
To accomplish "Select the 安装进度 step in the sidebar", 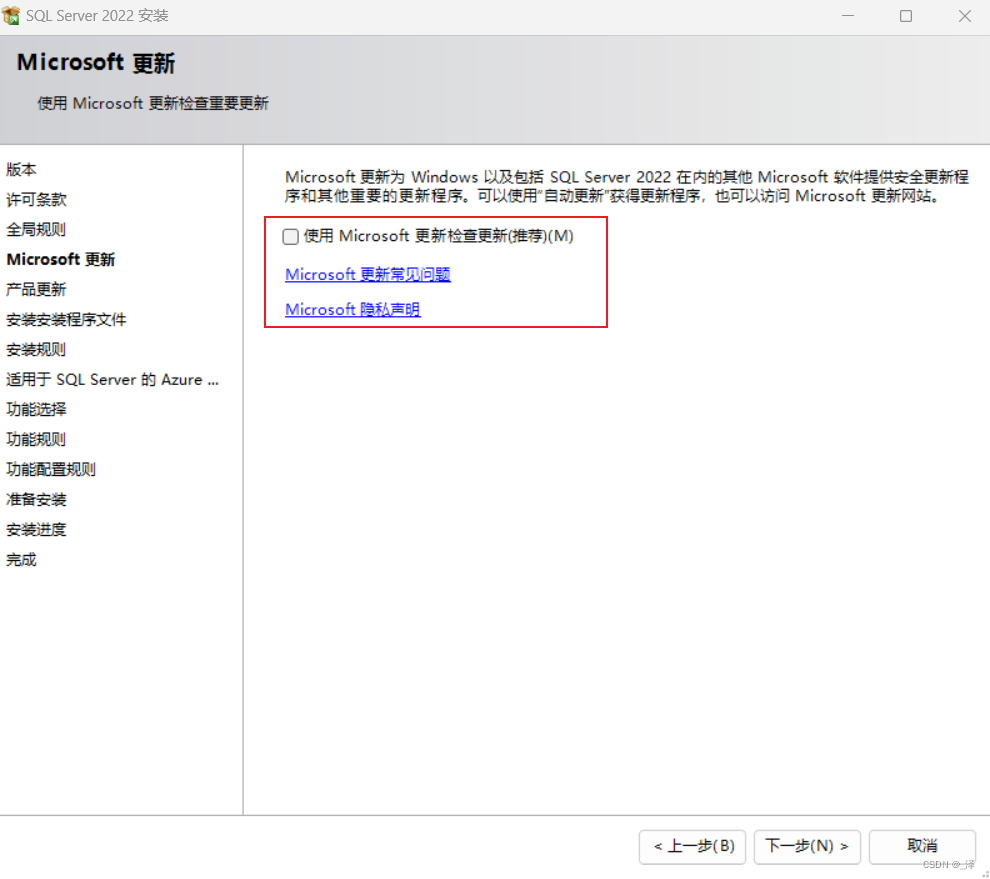I will coord(36,529).
